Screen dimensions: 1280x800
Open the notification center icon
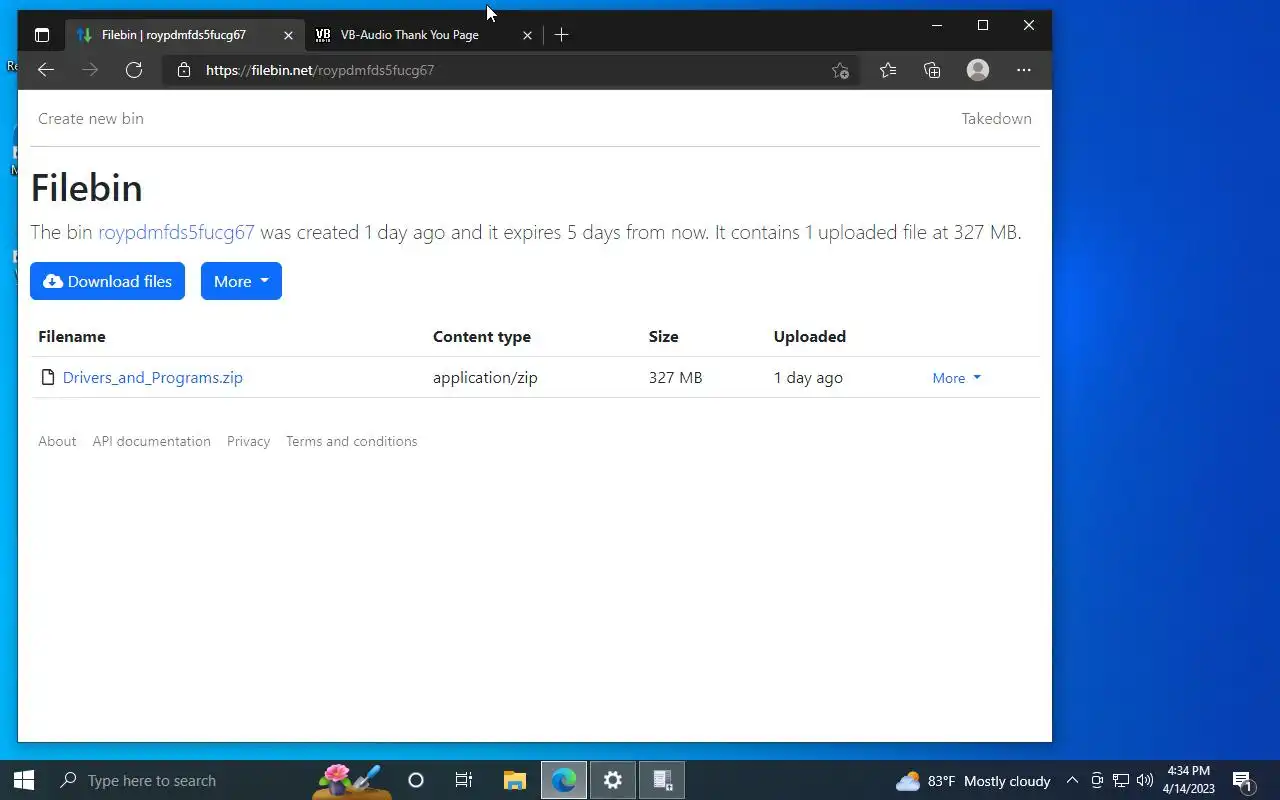[1243, 781]
